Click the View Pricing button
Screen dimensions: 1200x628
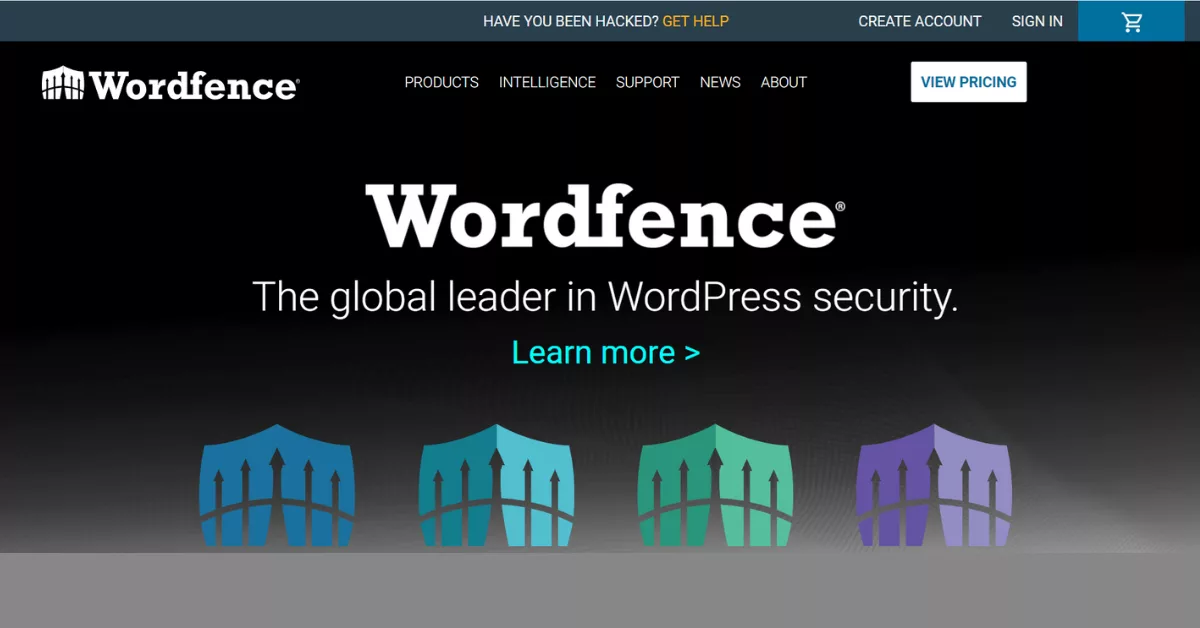[x=968, y=82]
